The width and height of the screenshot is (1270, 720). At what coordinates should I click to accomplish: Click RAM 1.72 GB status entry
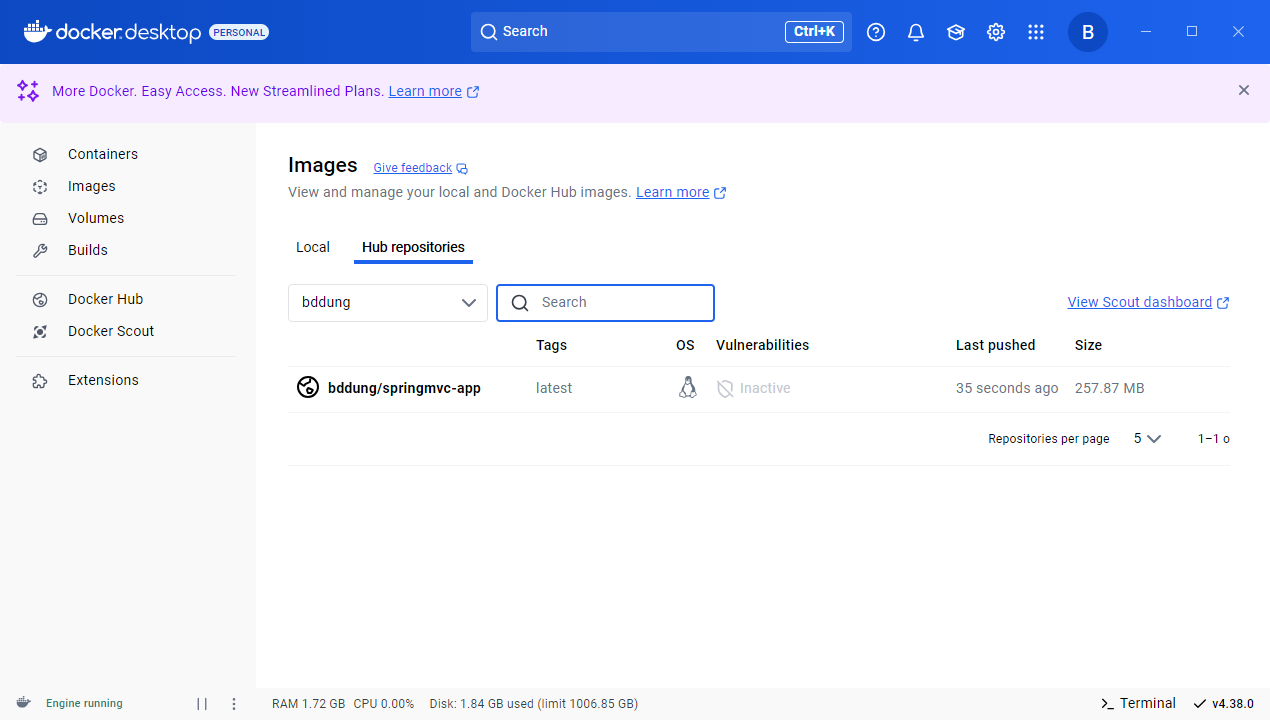[x=308, y=703]
